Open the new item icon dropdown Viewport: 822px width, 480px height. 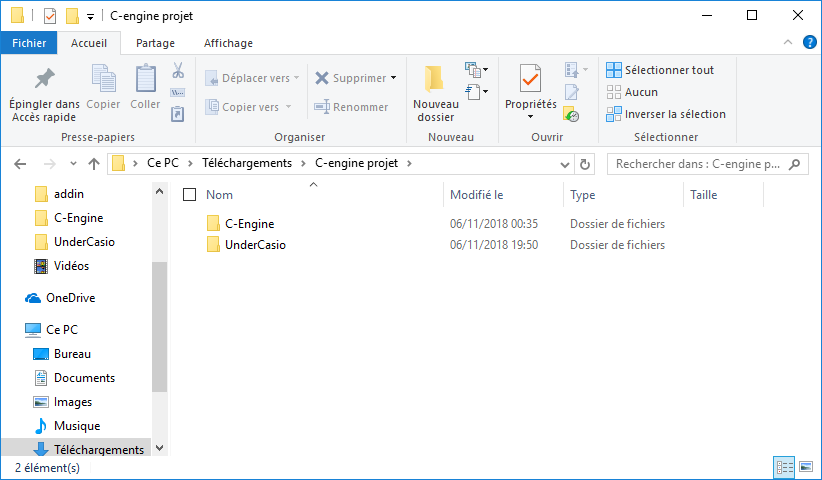pyautogui.click(x=476, y=70)
